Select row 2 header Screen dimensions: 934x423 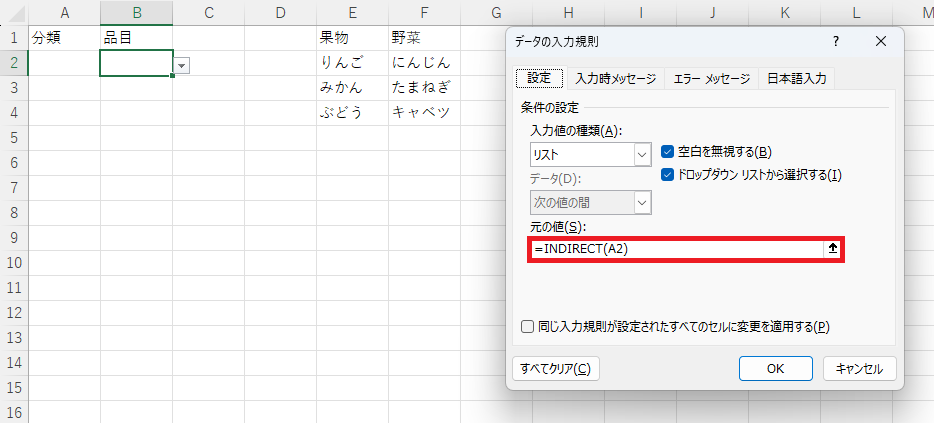[14, 63]
